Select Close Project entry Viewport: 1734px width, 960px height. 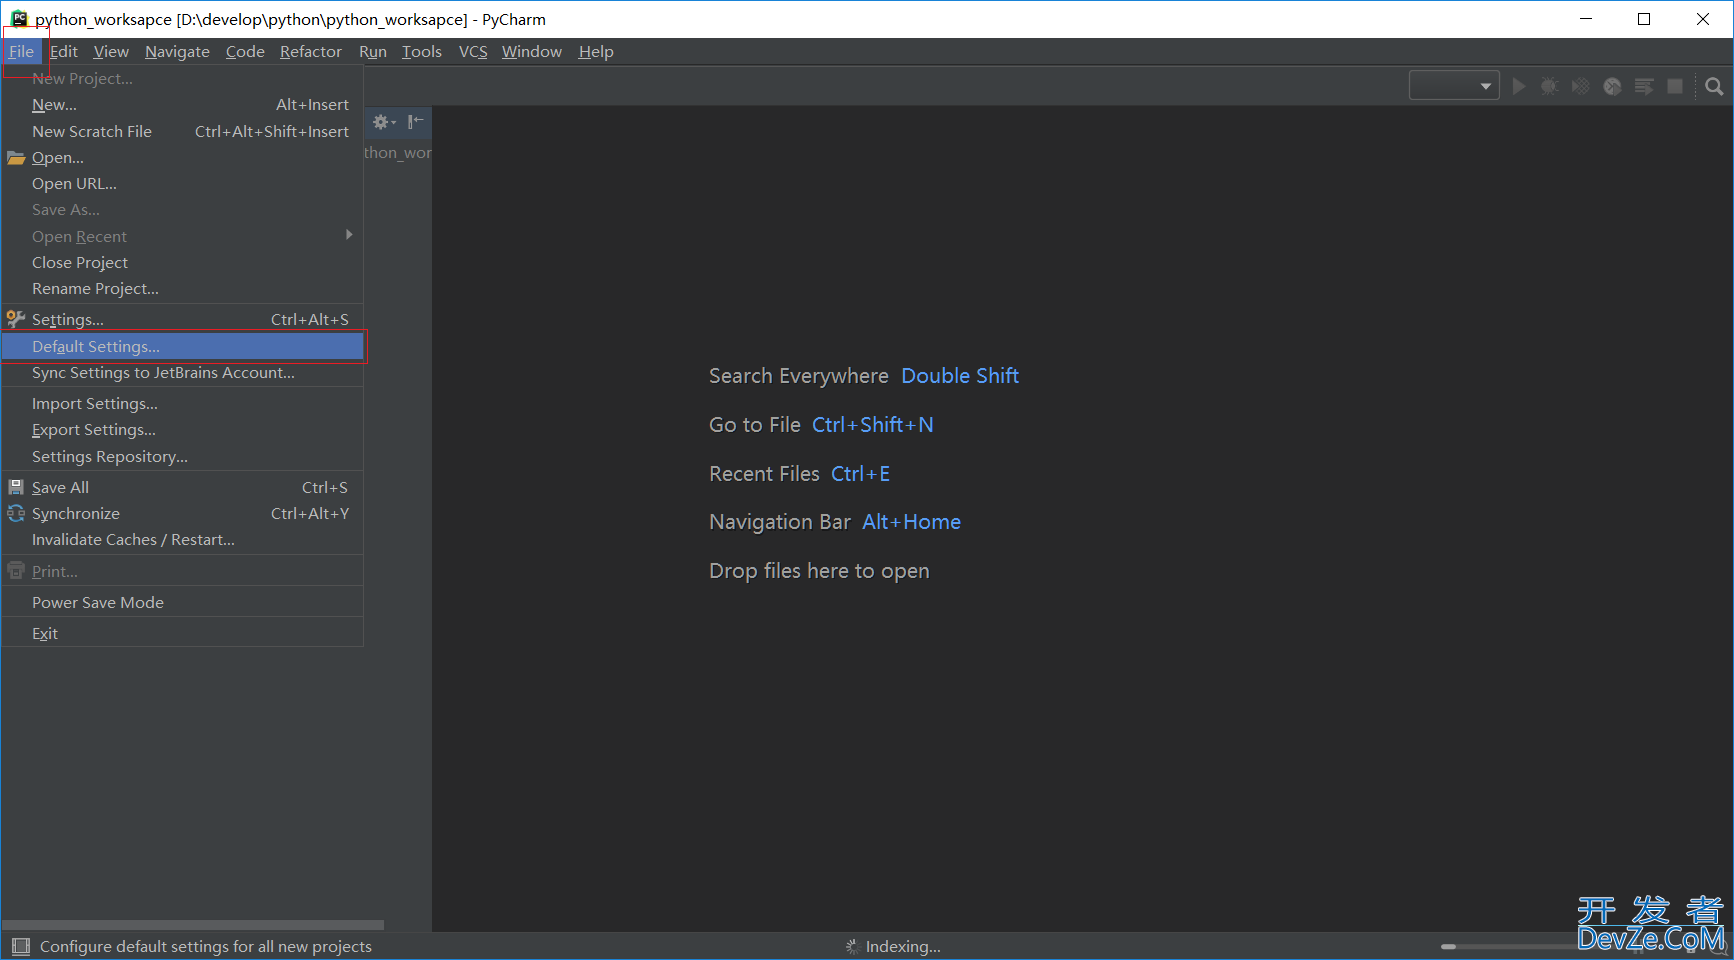click(x=183, y=262)
